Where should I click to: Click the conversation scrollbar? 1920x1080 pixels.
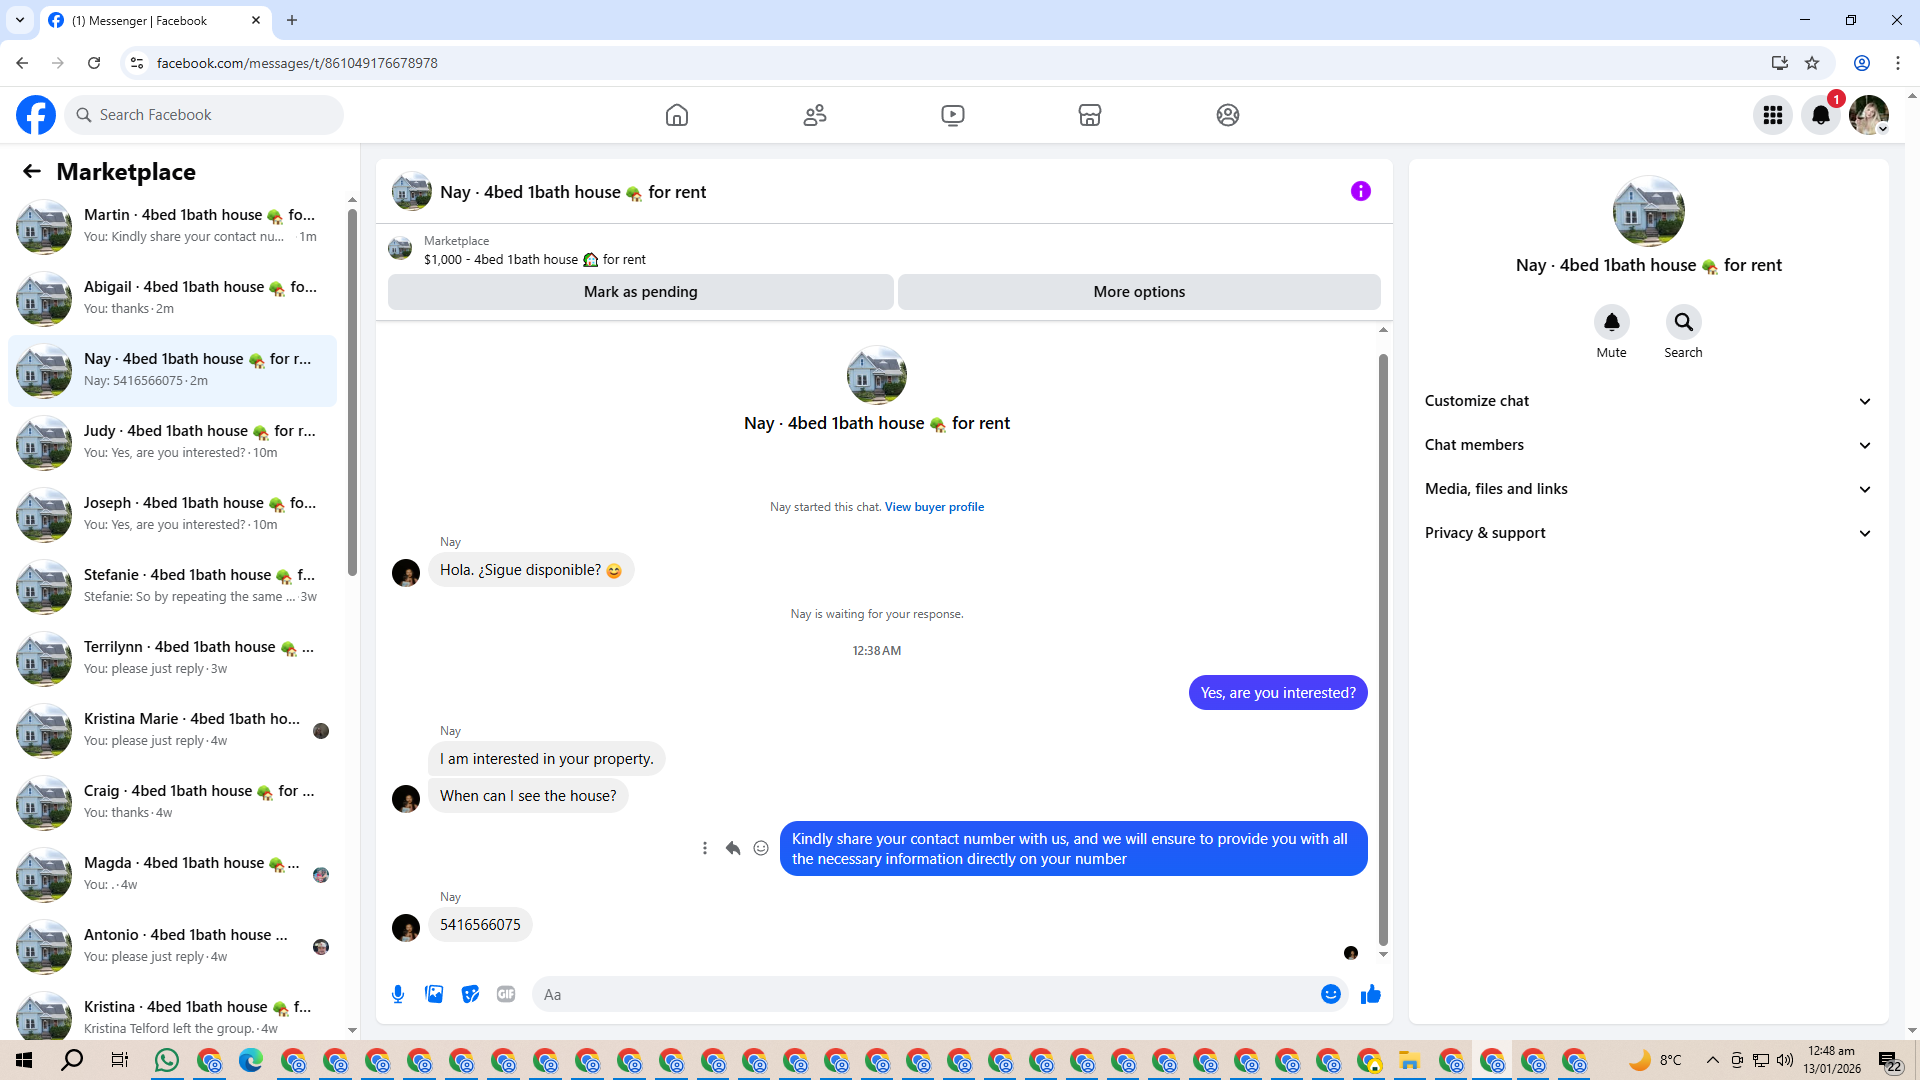tap(1383, 650)
